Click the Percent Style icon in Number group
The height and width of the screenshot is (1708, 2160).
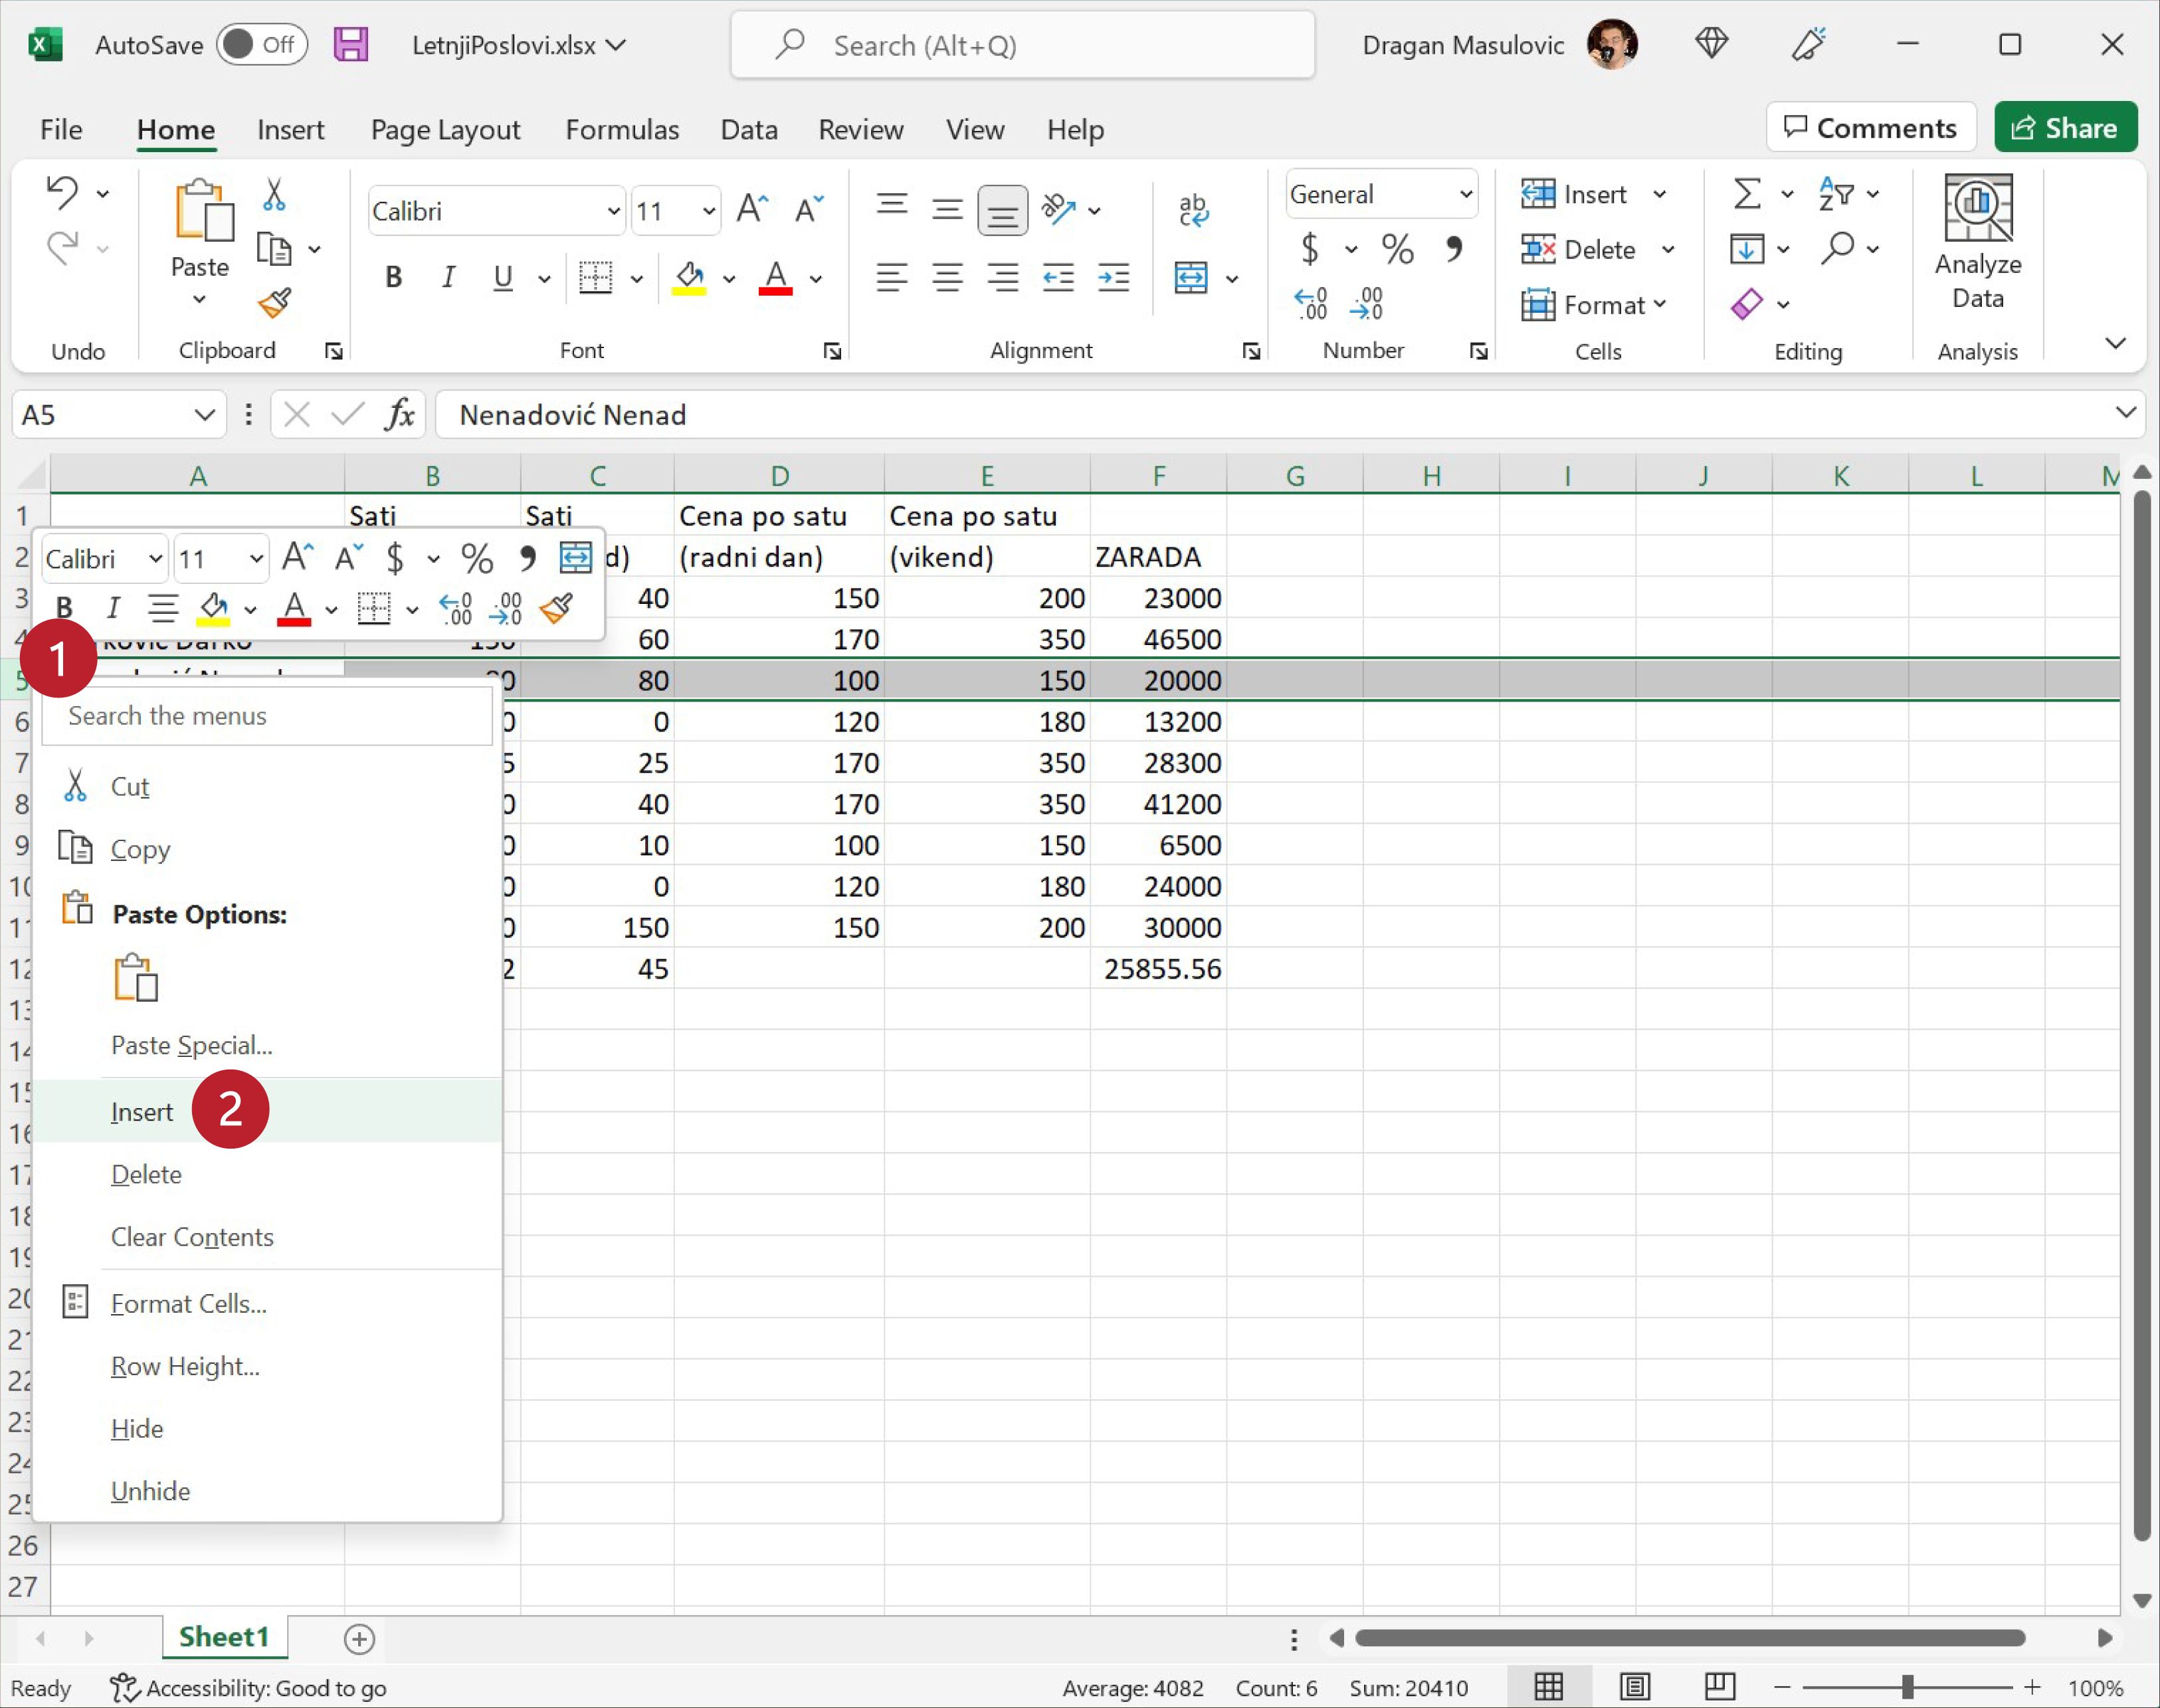pos(1397,249)
